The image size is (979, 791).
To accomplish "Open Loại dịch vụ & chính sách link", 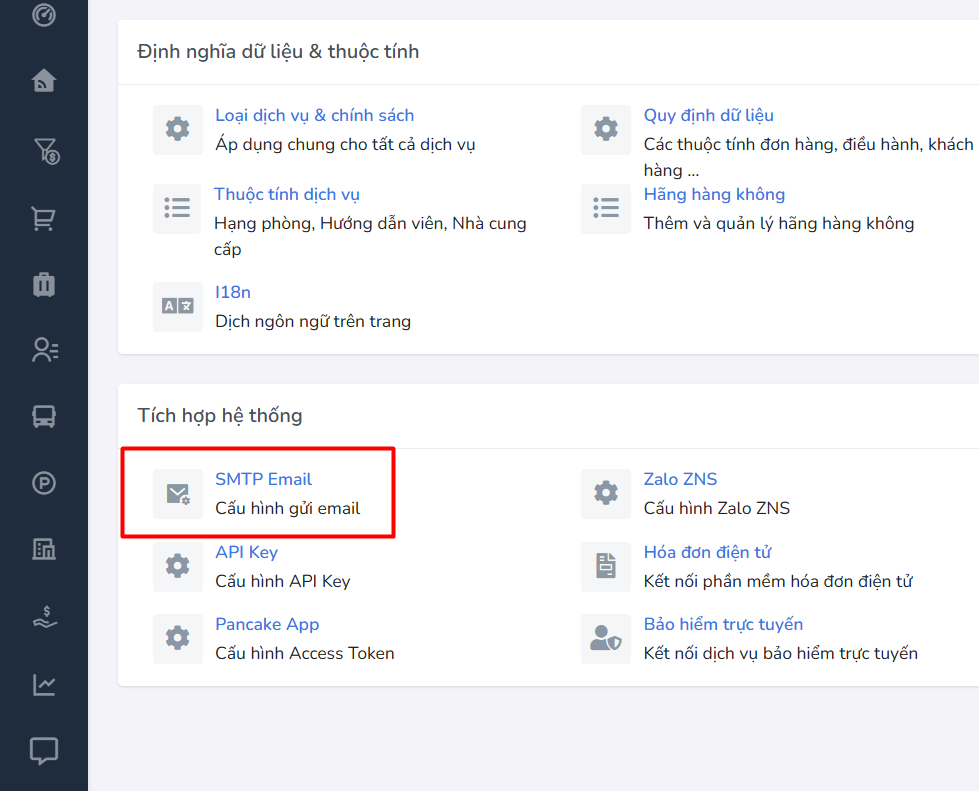I will (314, 115).
